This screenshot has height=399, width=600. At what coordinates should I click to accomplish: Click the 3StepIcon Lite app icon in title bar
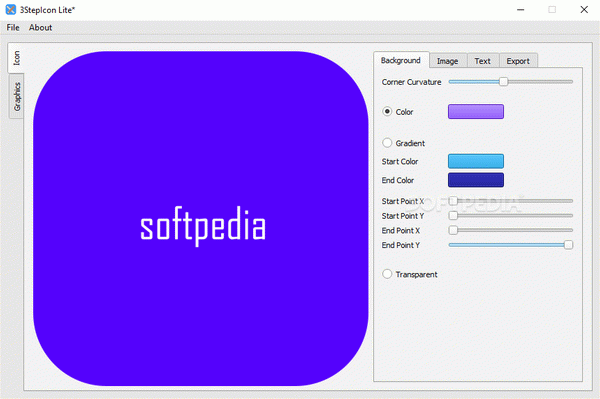11,10
